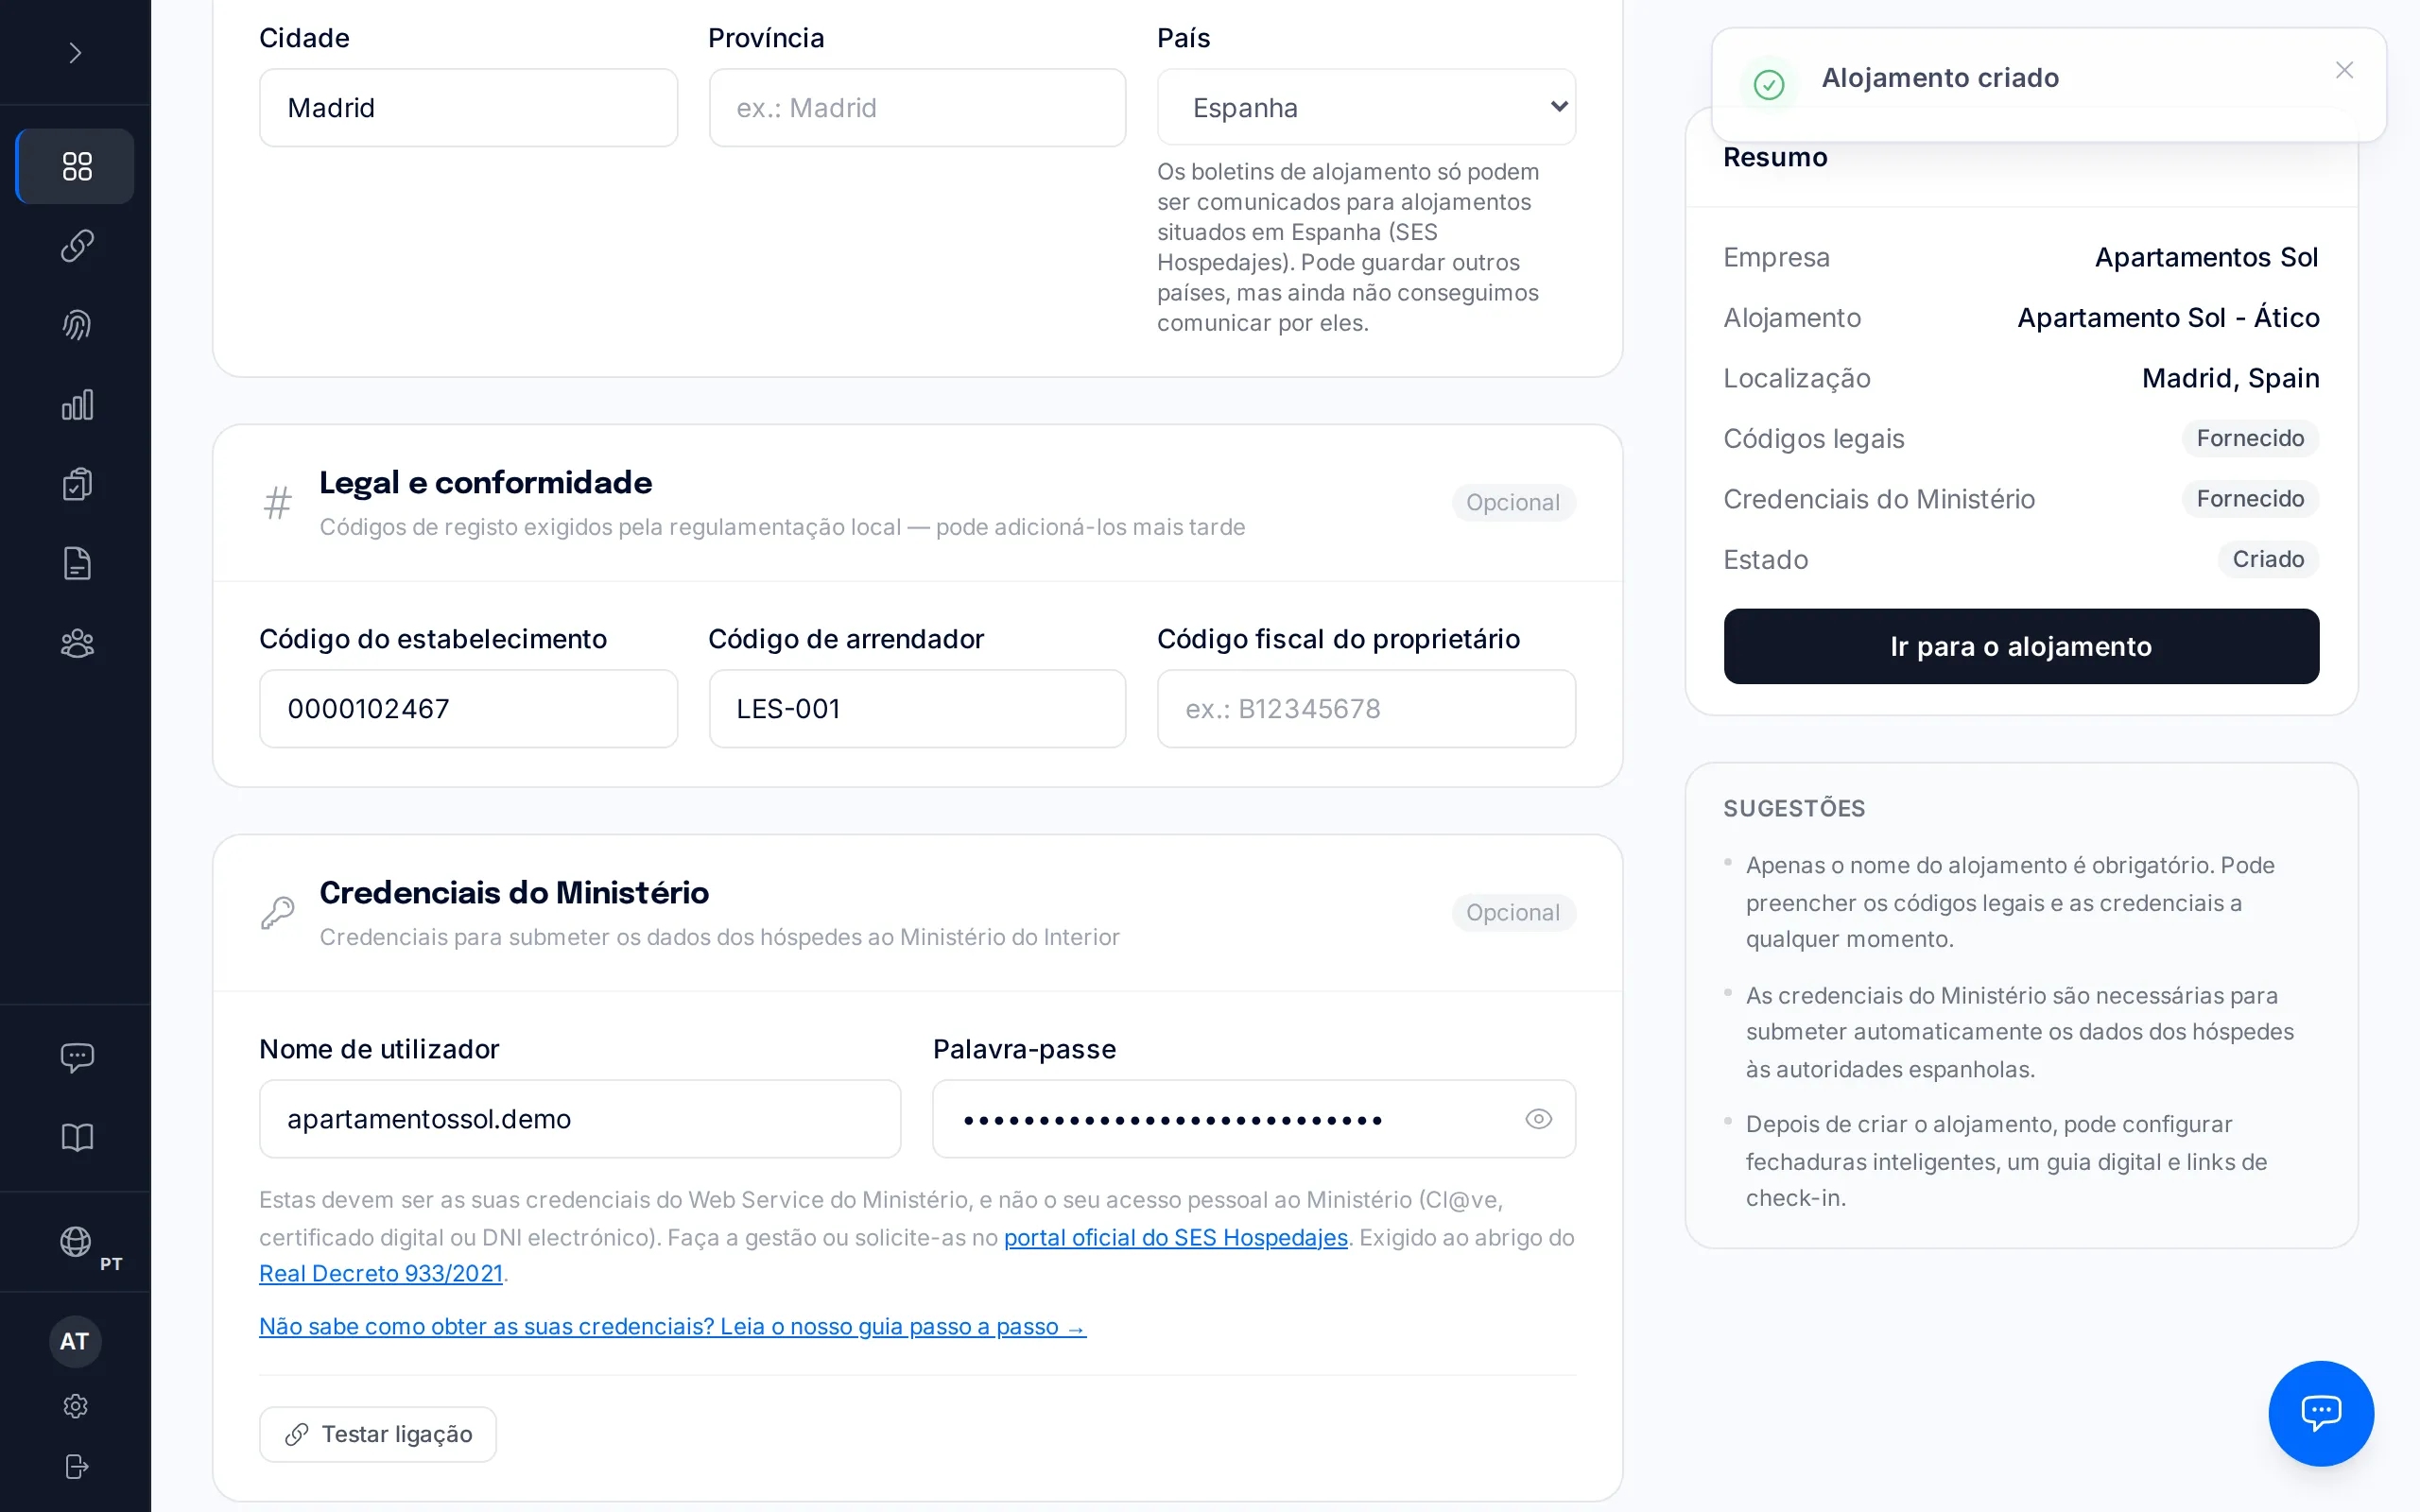Click the Ir para o alojamento button
2420x1512 pixels.
2021,646
